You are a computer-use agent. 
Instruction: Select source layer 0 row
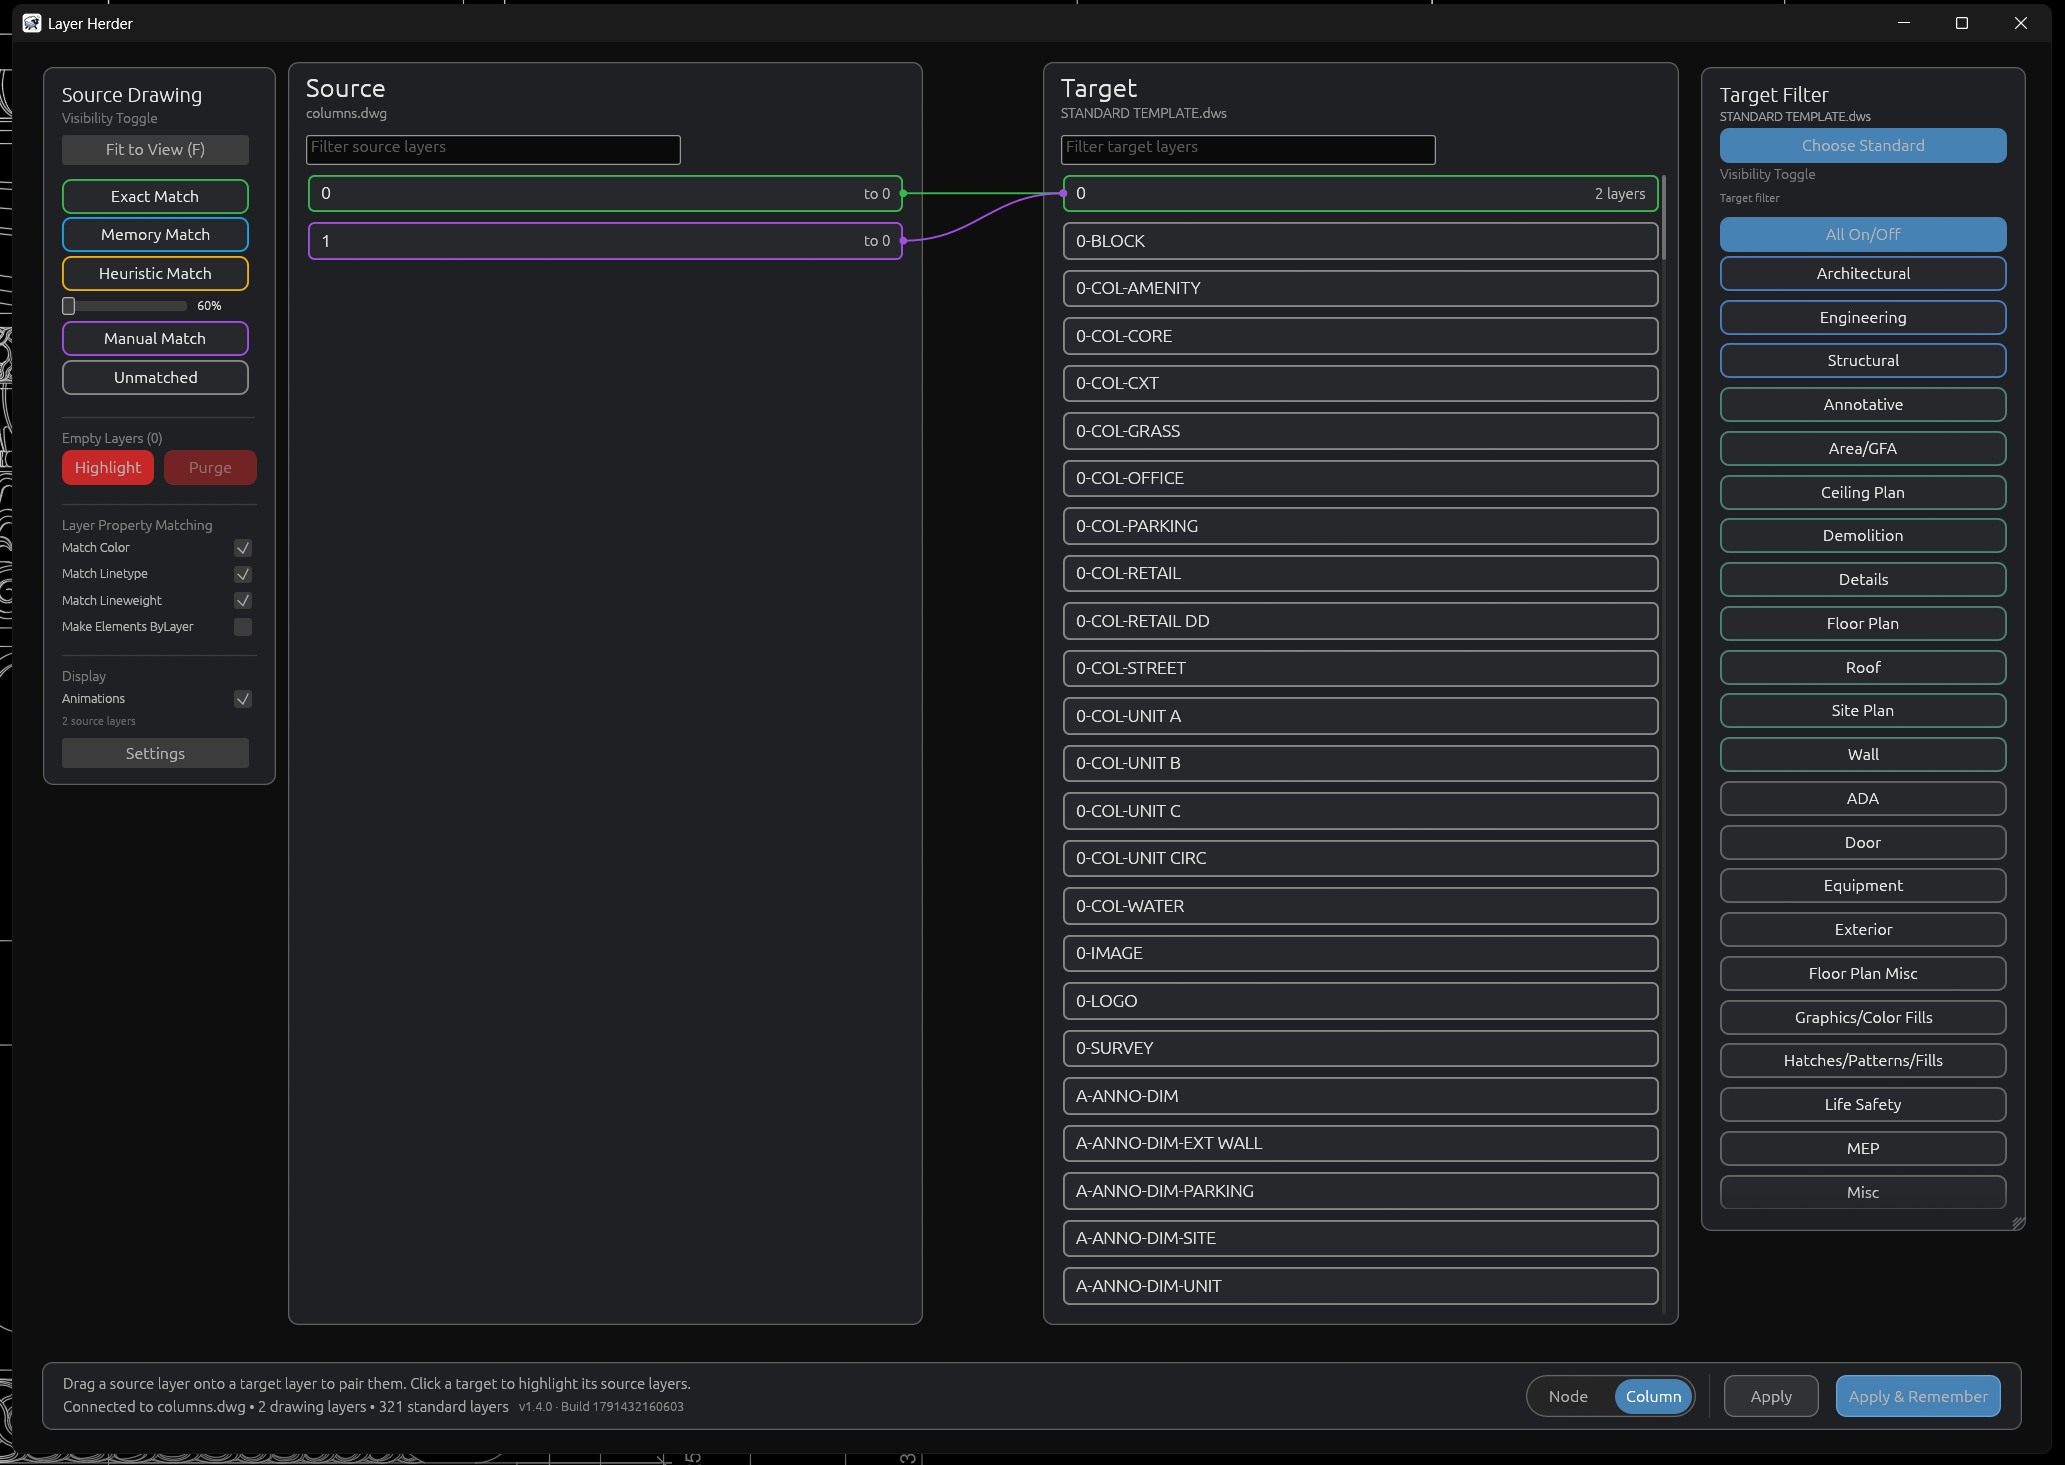(605, 193)
